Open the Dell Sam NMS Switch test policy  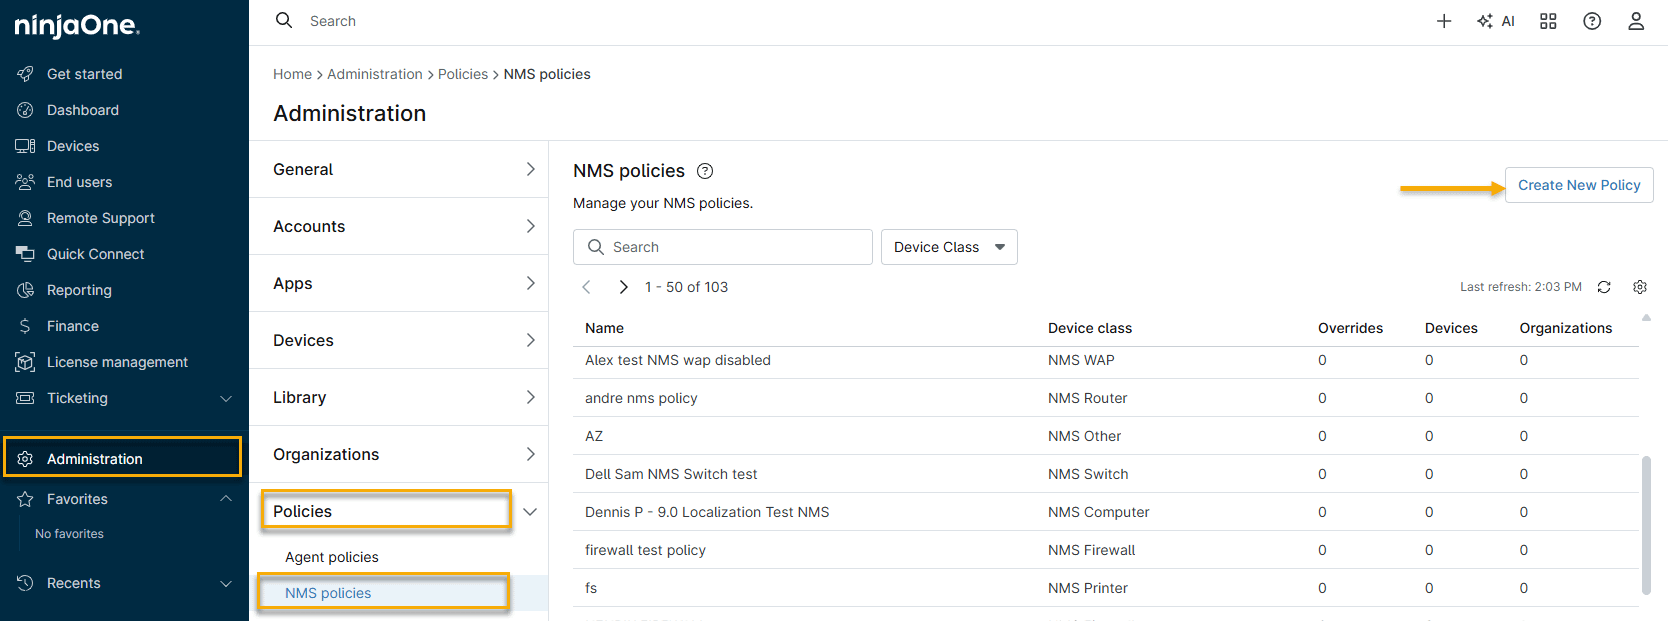[x=671, y=474]
